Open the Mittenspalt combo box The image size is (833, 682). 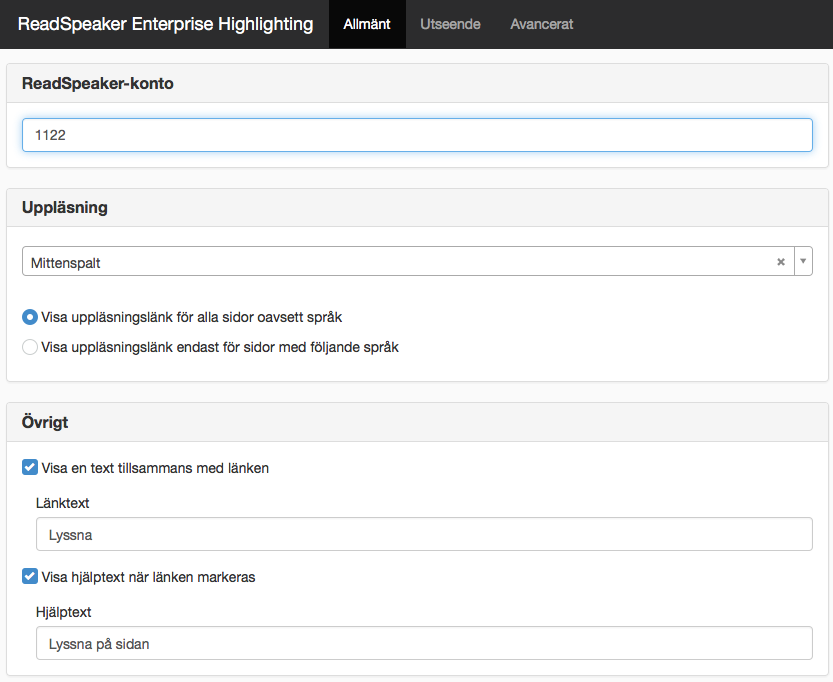point(417,261)
